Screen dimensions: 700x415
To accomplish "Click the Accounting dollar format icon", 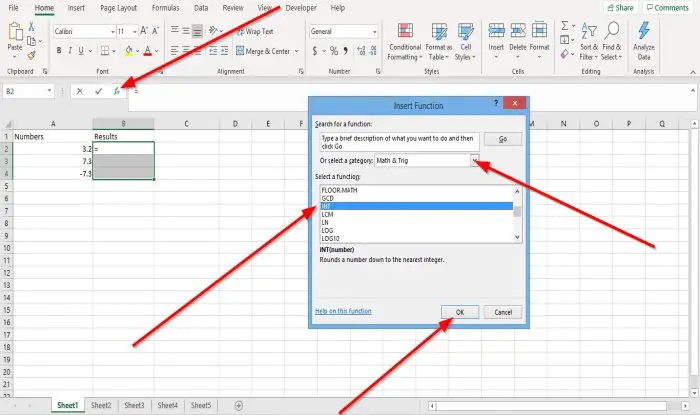I will point(315,51).
